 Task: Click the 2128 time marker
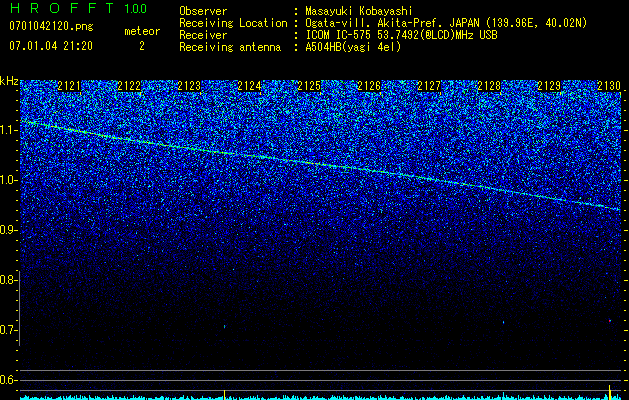(489, 86)
